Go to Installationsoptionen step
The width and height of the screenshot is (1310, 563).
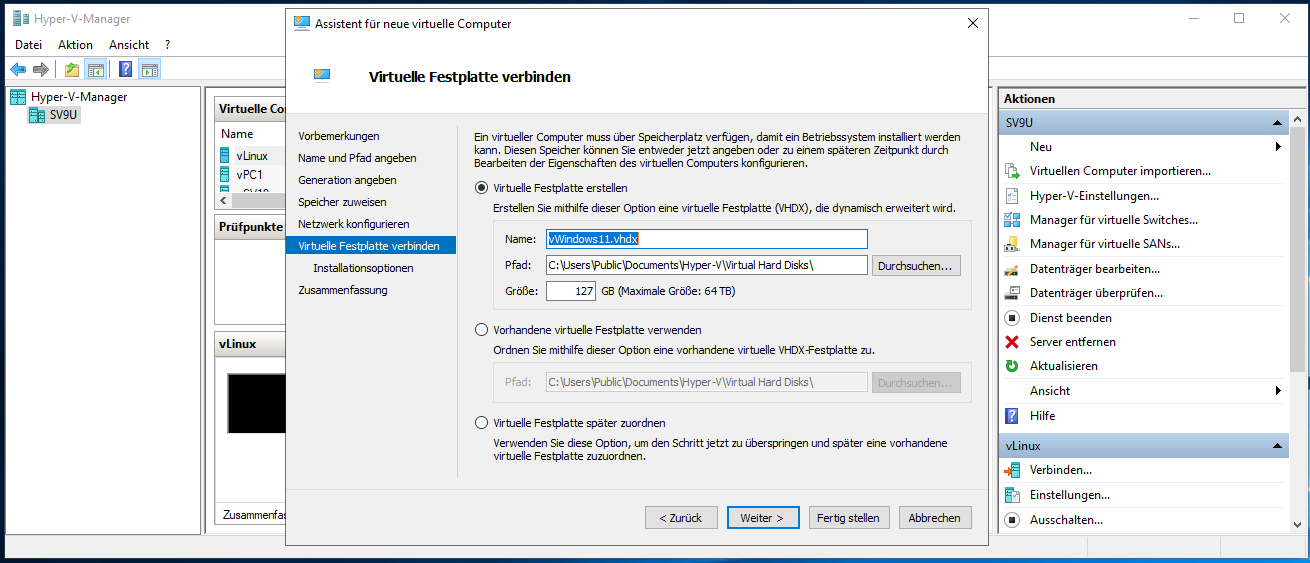pos(363,268)
